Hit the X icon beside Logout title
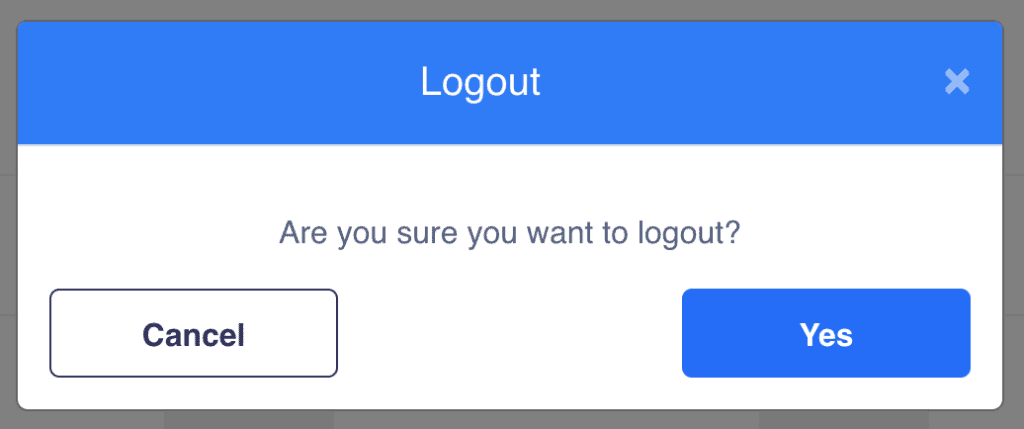 (957, 82)
